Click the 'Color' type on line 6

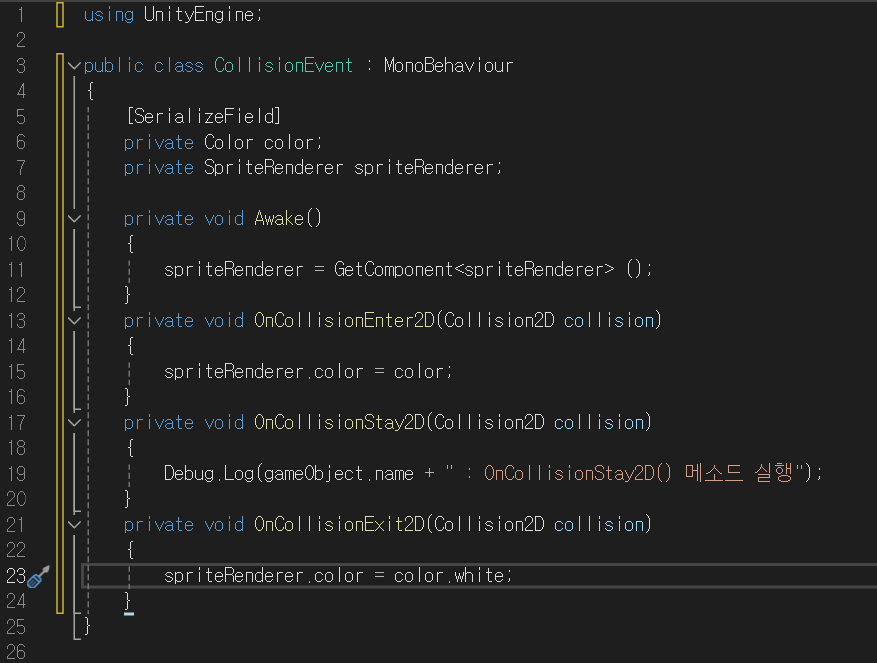click(228, 142)
